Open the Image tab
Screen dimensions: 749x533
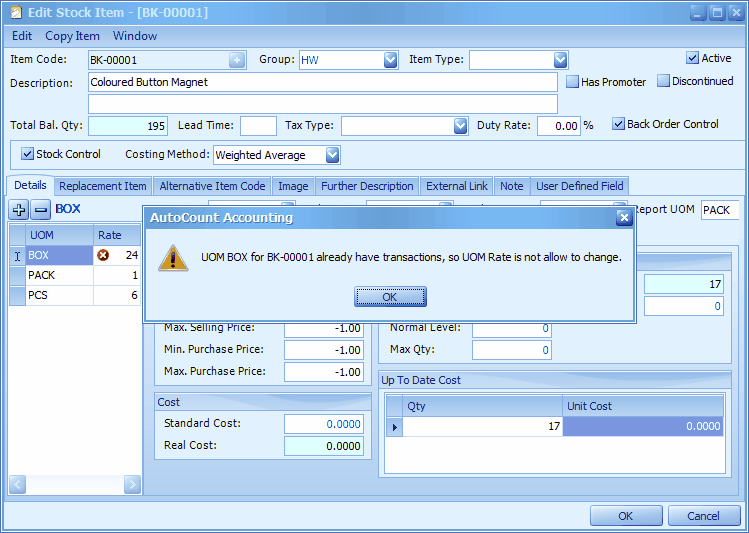293,186
